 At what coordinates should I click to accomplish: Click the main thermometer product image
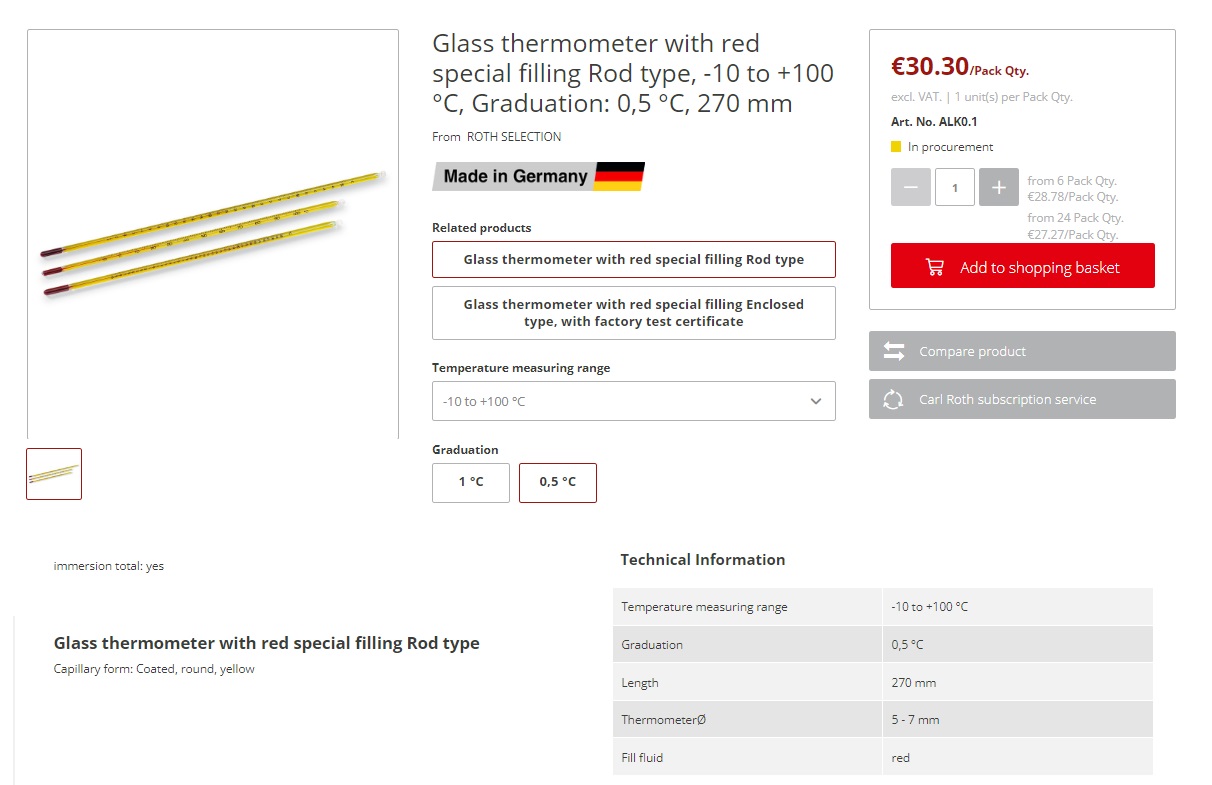pyautogui.click(x=212, y=233)
